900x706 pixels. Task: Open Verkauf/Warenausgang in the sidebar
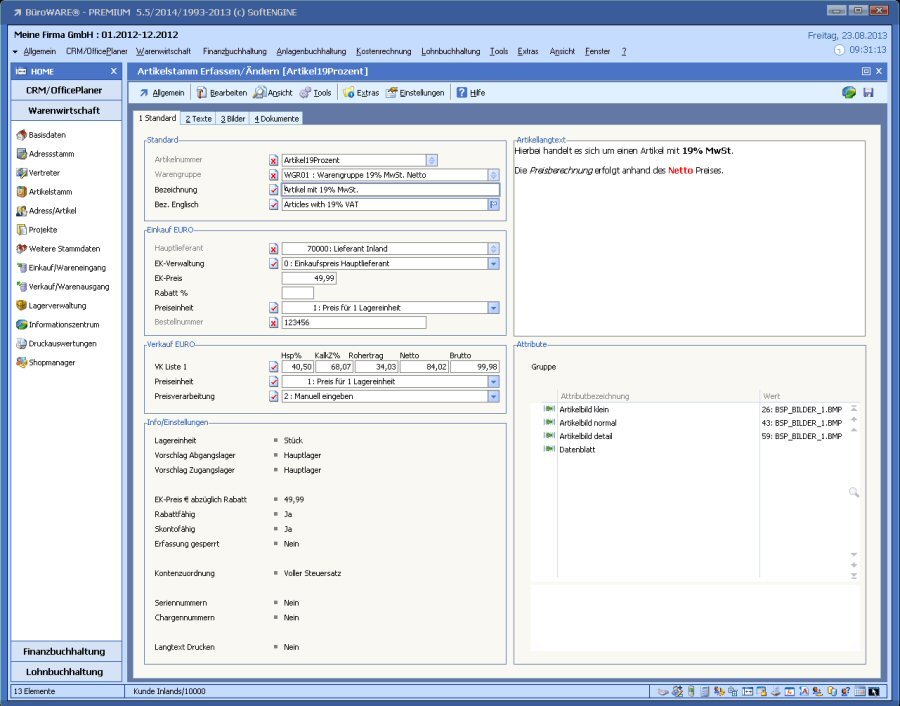tap(63, 286)
